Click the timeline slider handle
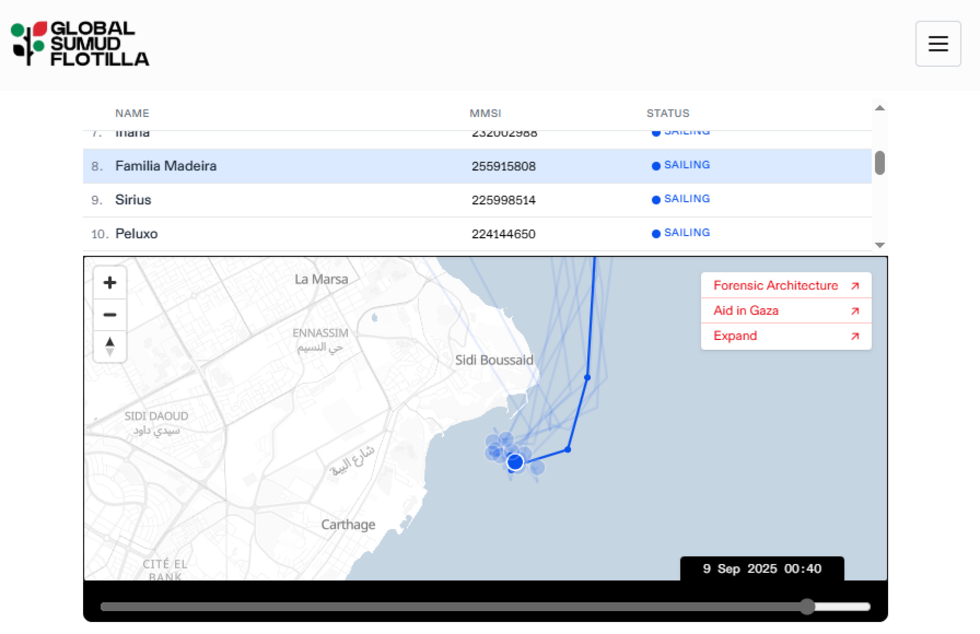 [x=807, y=606]
